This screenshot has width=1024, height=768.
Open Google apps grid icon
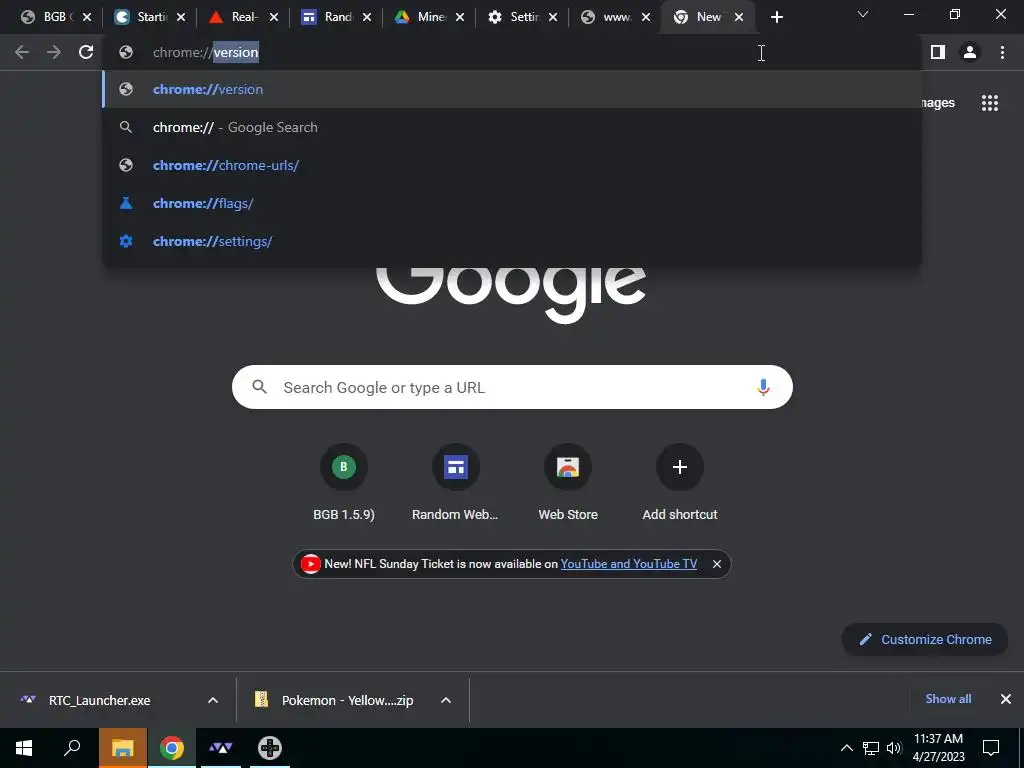point(989,103)
